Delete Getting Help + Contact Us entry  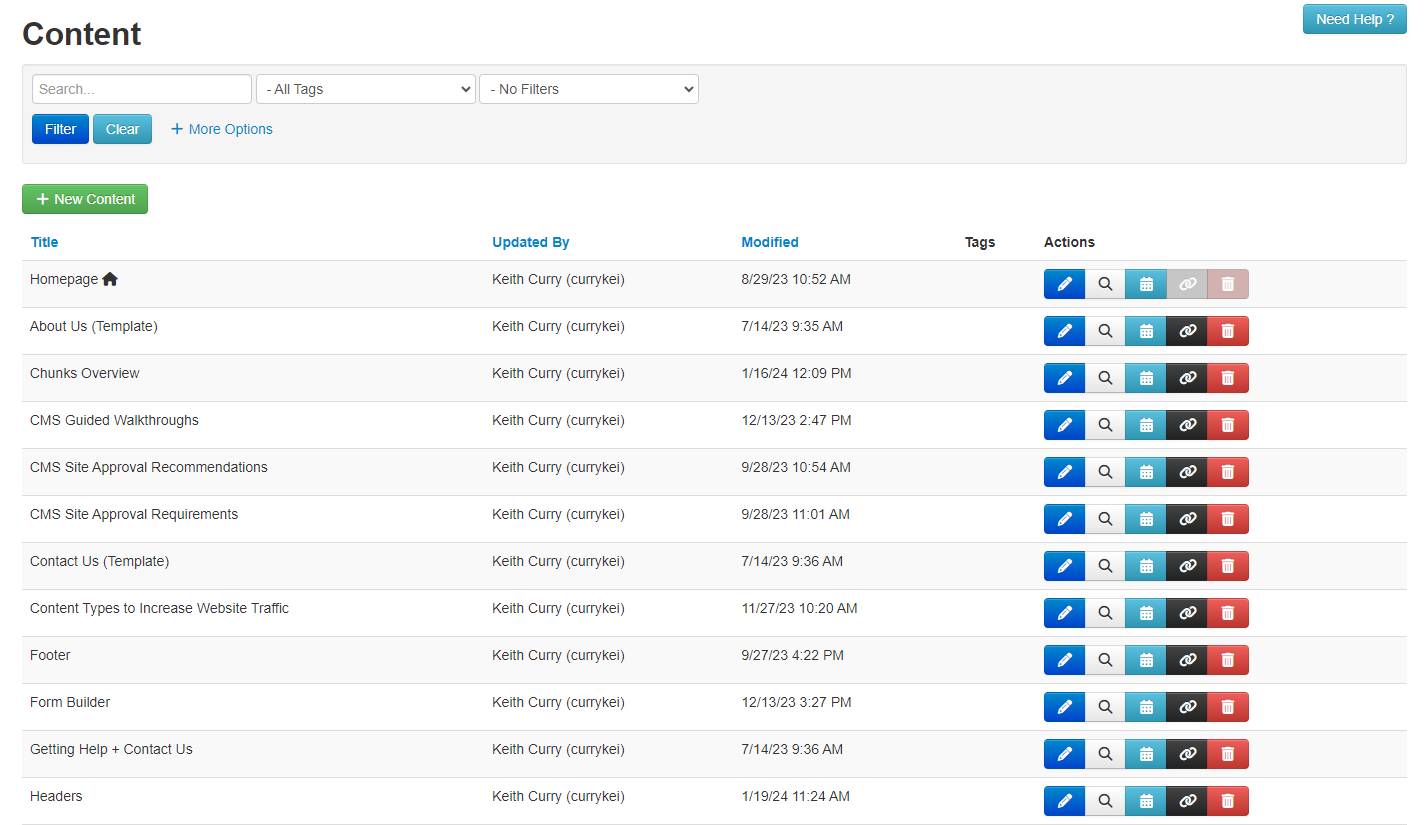[x=1227, y=753]
